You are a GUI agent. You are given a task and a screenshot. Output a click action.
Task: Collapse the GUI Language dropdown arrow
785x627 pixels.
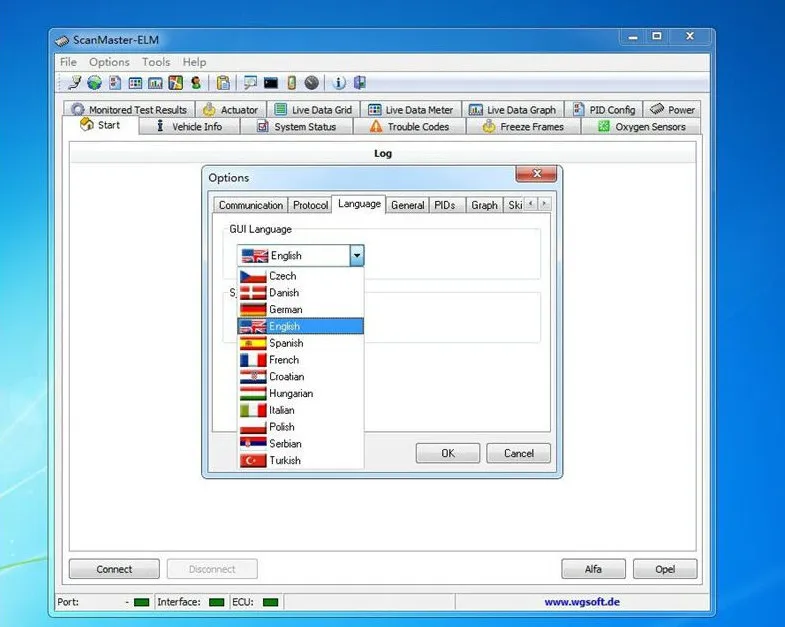[x=356, y=255]
